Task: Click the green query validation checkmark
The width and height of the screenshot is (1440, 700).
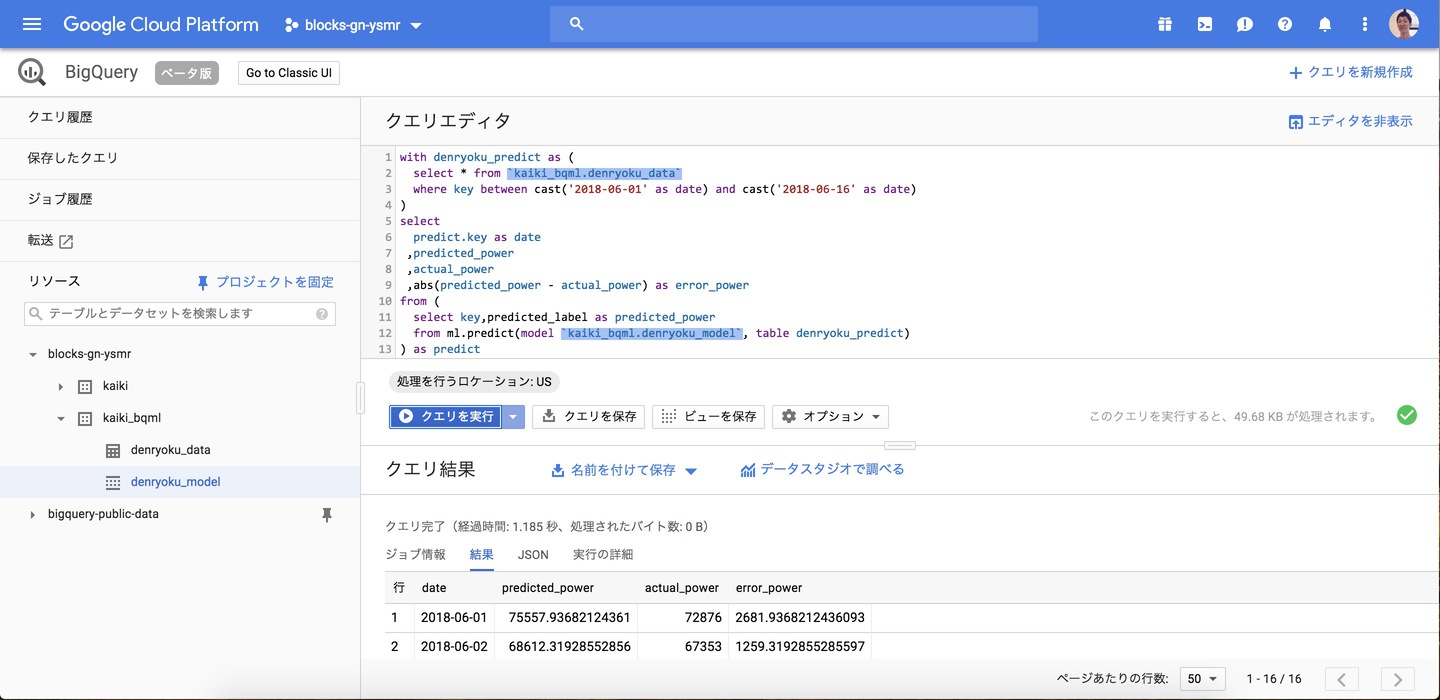Action: coord(1407,415)
